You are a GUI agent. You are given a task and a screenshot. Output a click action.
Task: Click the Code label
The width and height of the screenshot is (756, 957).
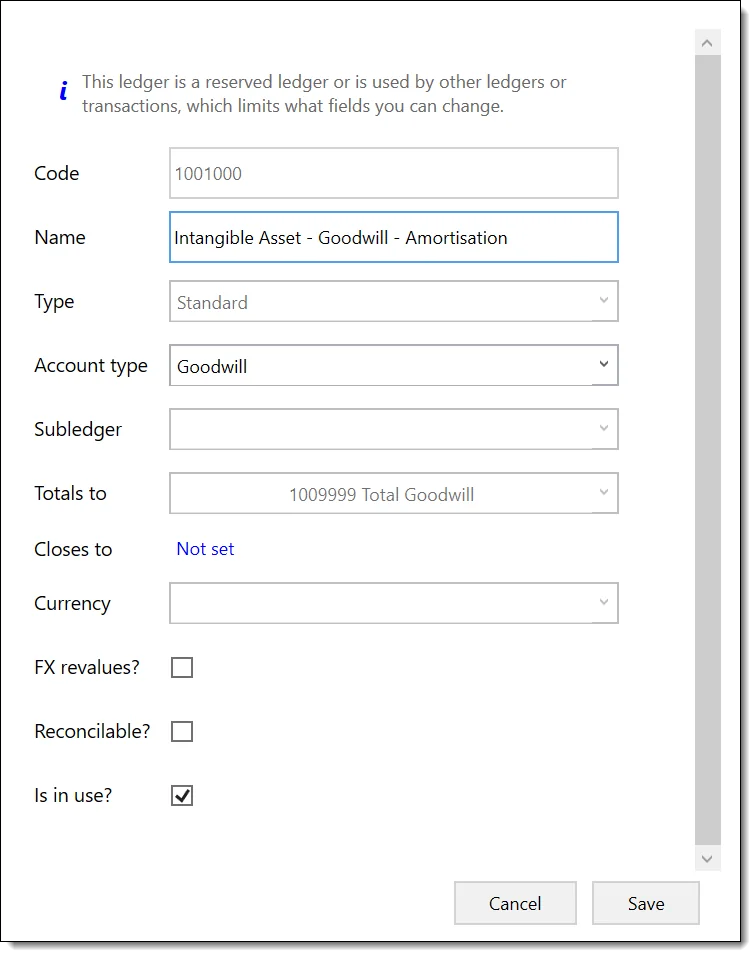pos(57,173)
